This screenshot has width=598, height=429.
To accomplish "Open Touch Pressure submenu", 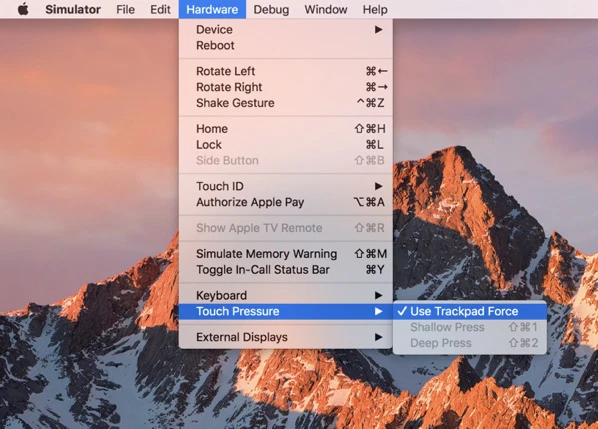I will (x=286, y=312).
